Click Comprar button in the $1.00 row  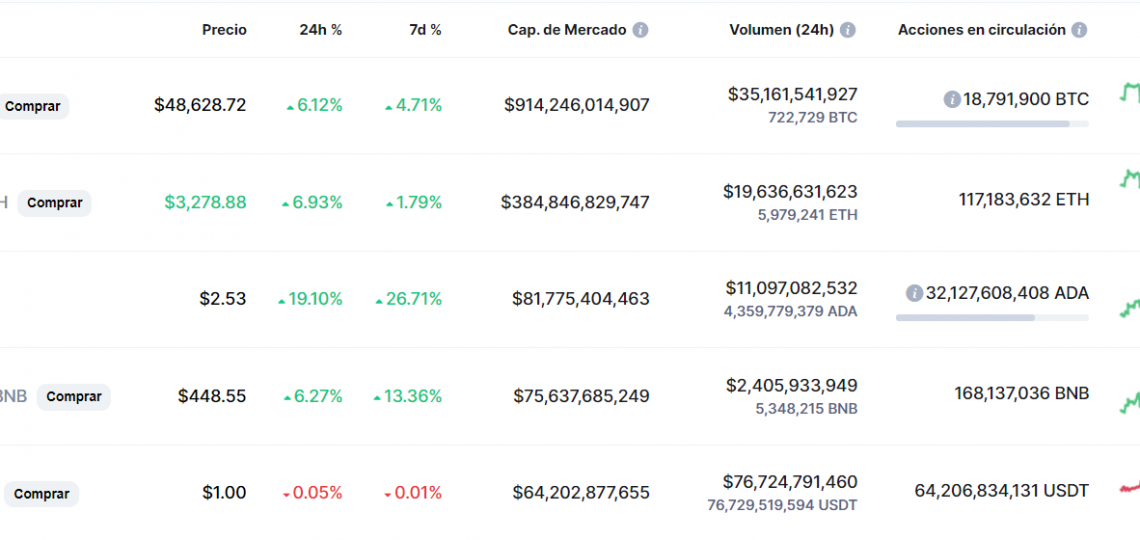[x=41, y=494]
